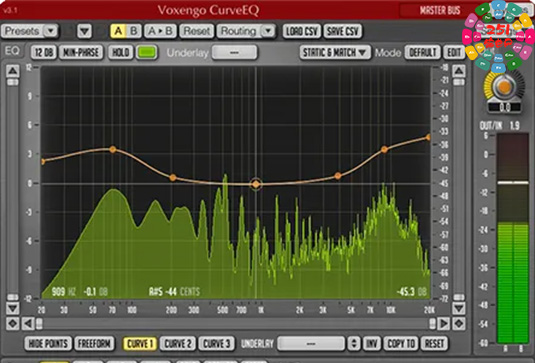535x363 pixels.
Task: Click the 0.0 gain value field
Action: tap(504, 107)
